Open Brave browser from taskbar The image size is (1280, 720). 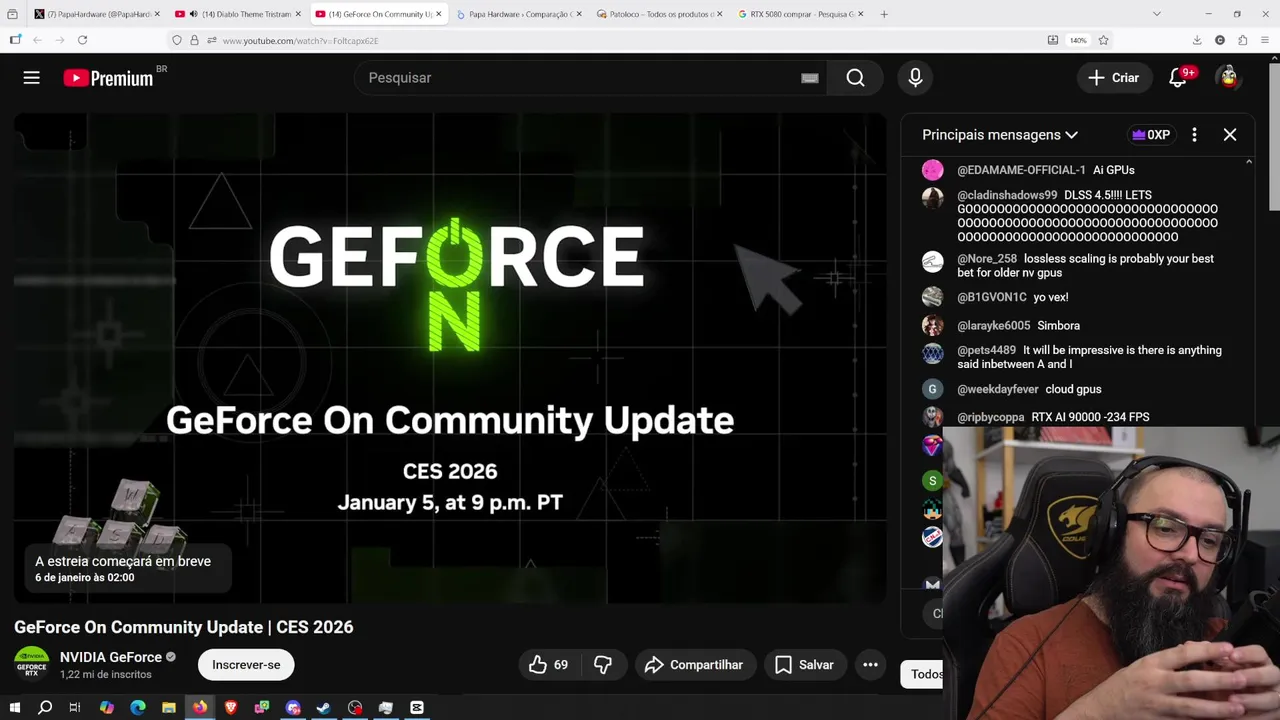(231, 708)
